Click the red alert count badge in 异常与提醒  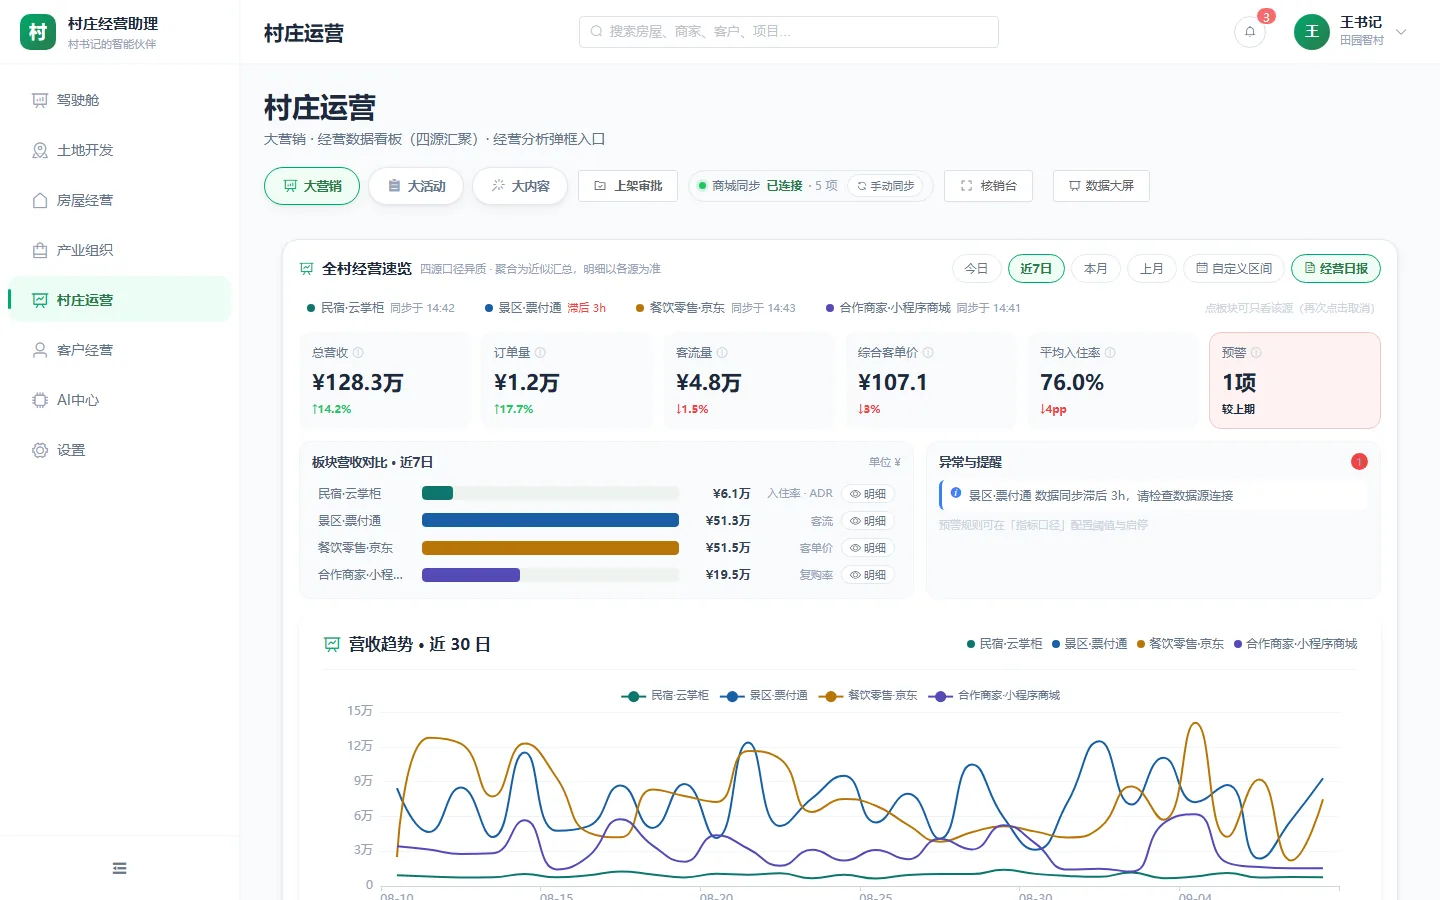(1359, 461)
